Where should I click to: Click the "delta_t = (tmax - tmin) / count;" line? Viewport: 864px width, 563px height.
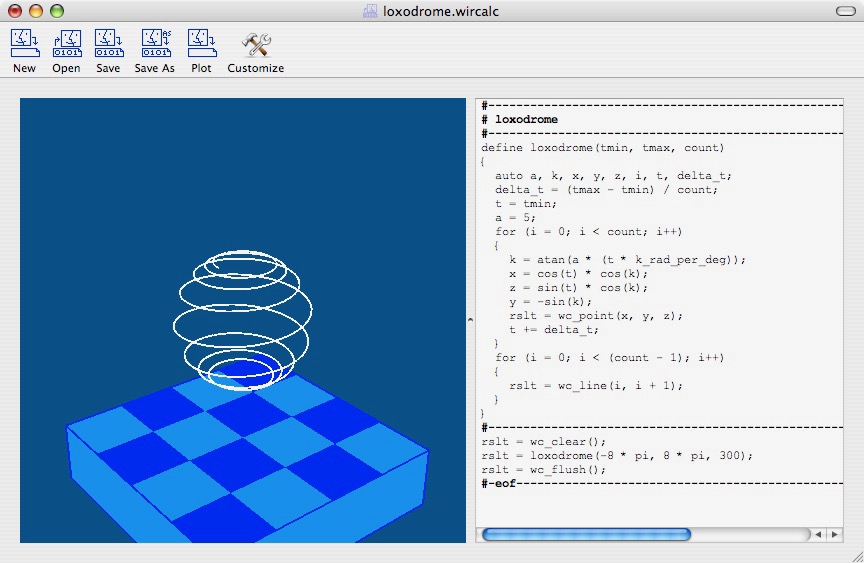click(606, 190)
